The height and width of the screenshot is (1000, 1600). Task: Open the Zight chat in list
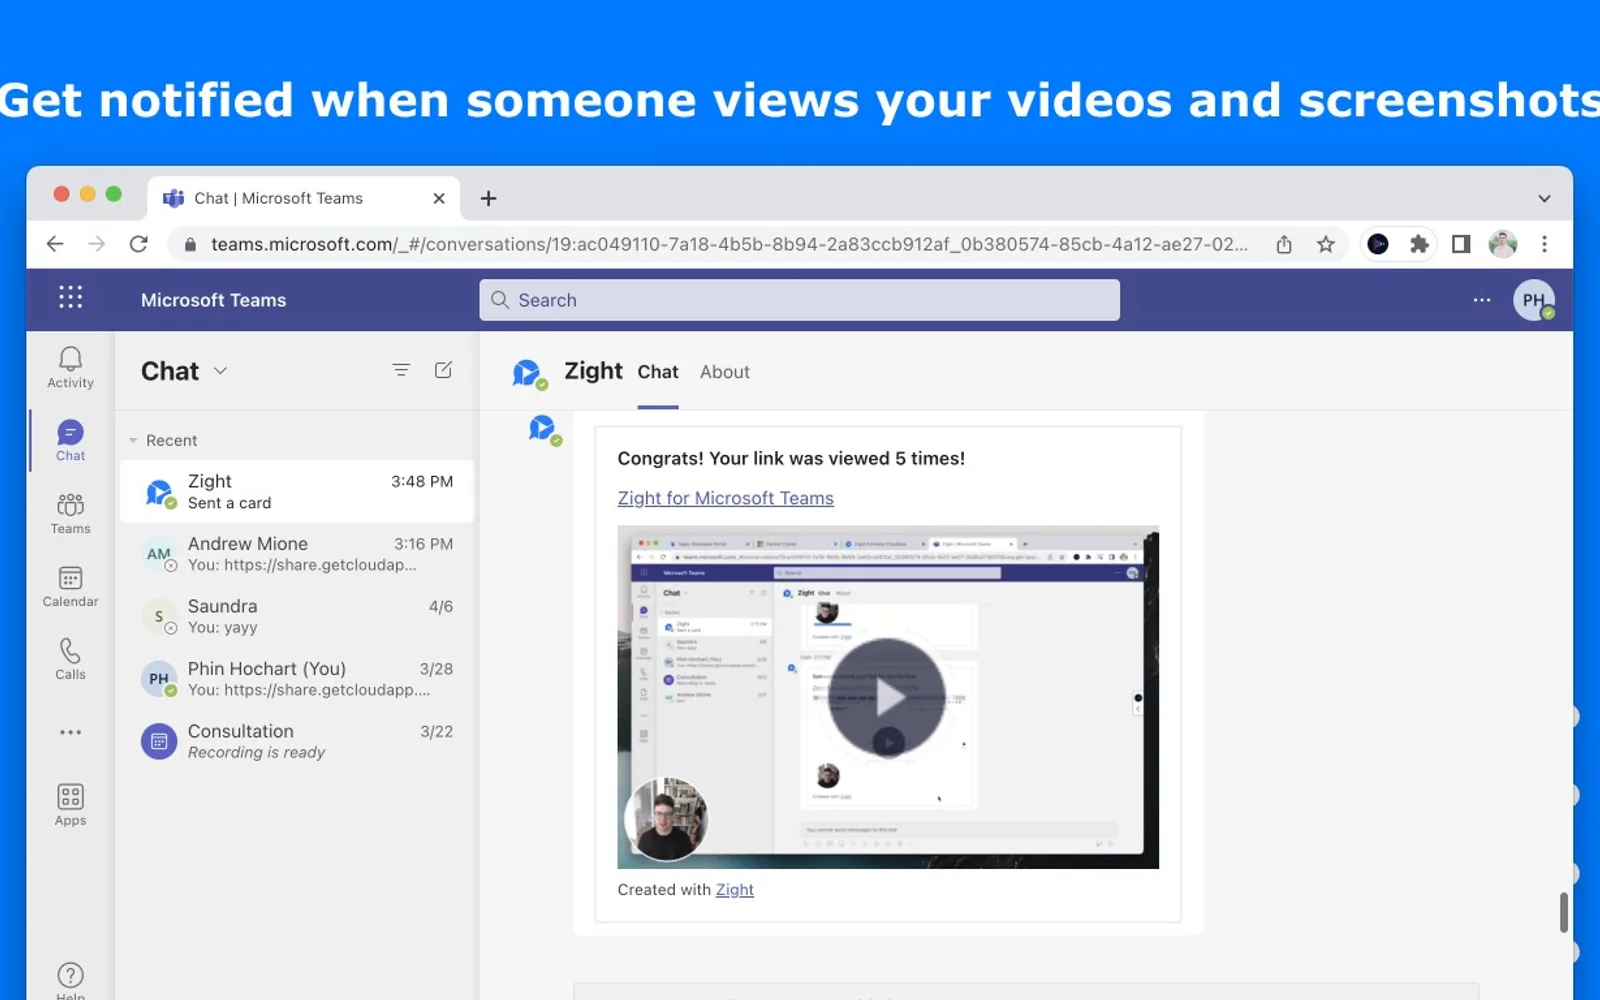click(297, 491)
